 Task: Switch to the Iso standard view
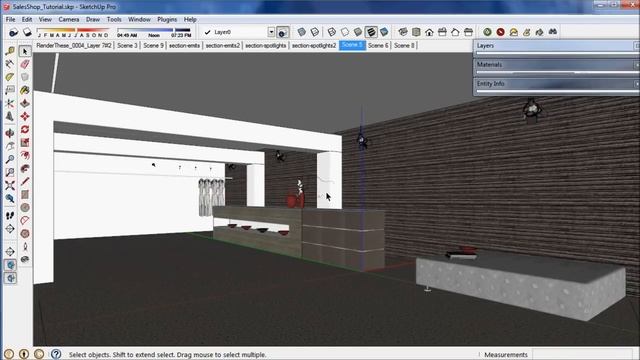402,32
